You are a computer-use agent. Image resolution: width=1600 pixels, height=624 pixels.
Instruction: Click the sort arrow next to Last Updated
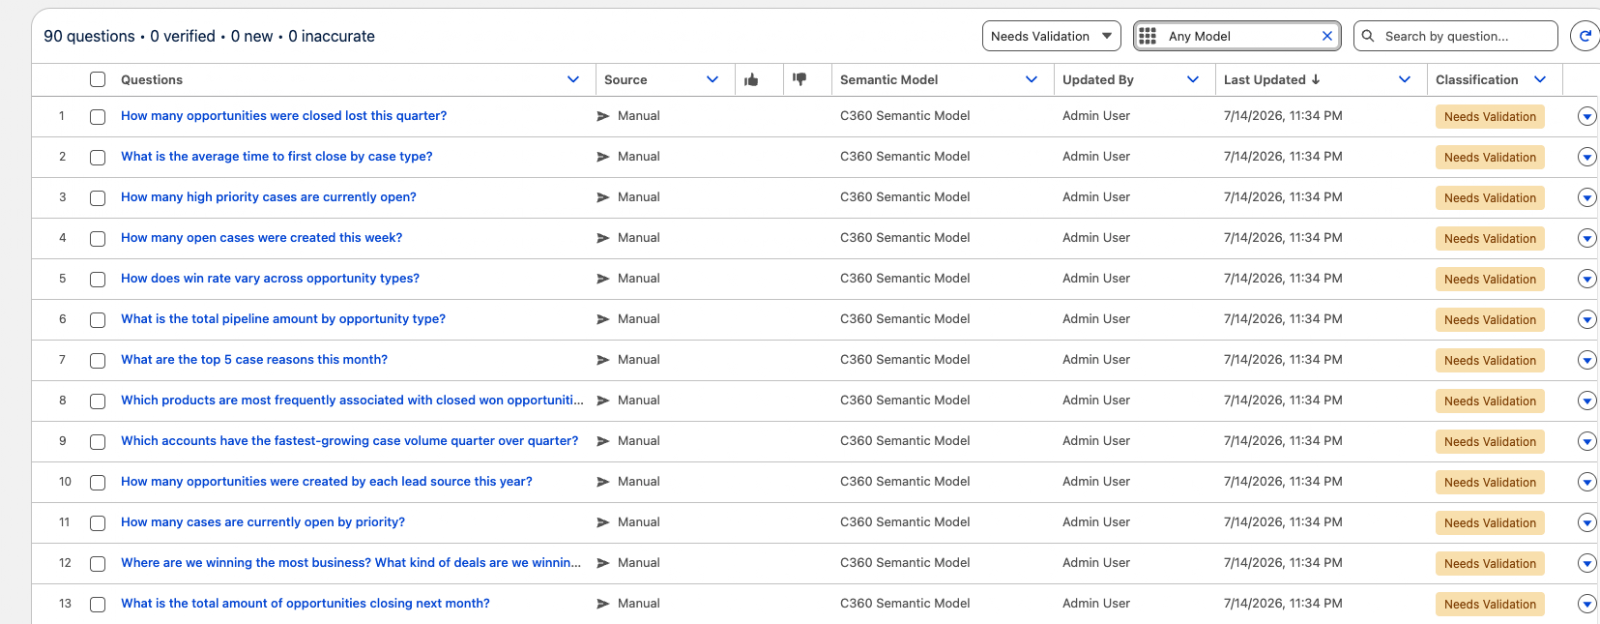point(1316,79)
